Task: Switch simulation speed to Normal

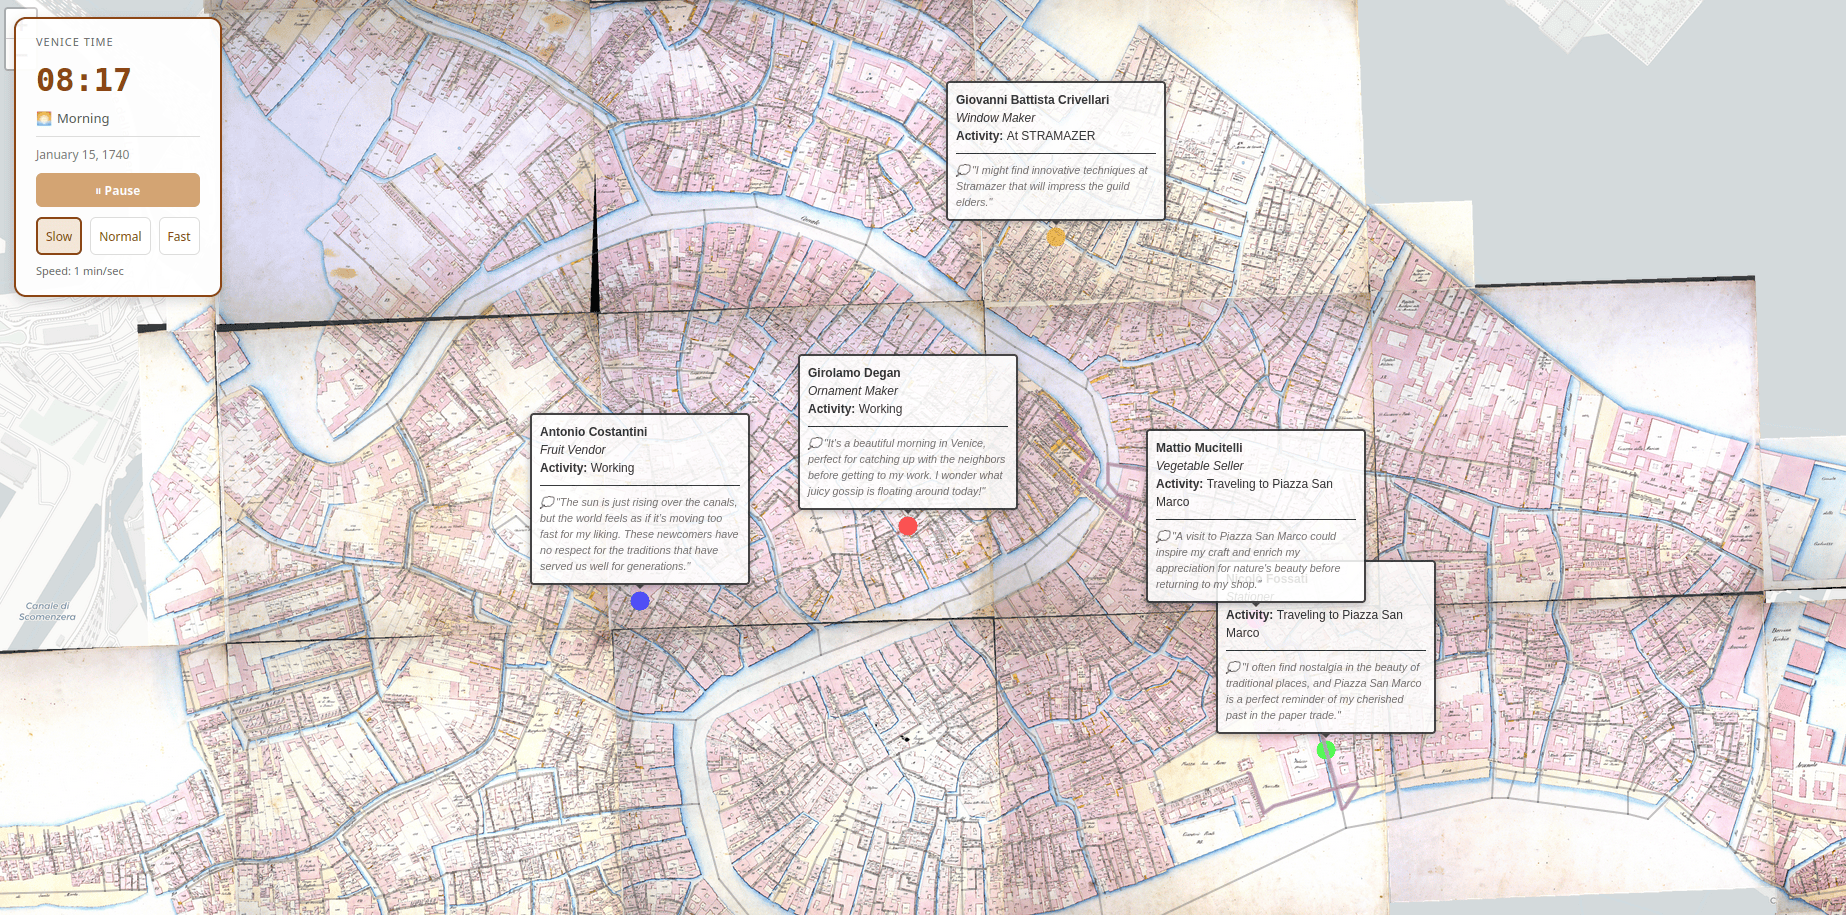Action: [120, 237]
